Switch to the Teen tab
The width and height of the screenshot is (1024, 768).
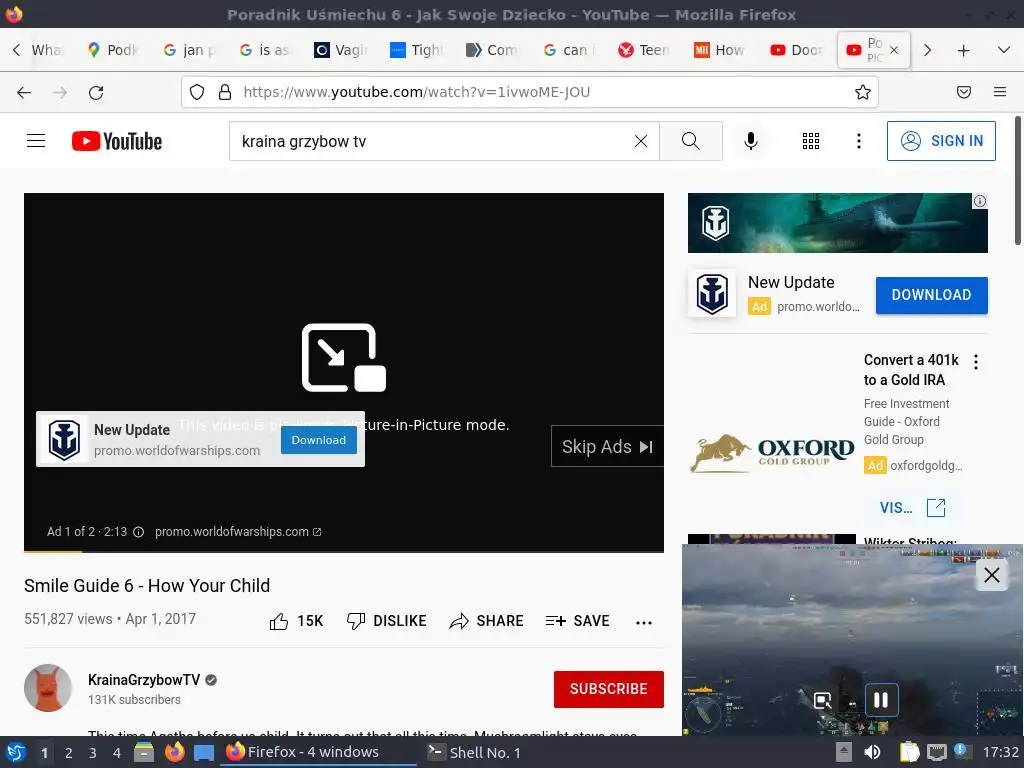[645, 50]
